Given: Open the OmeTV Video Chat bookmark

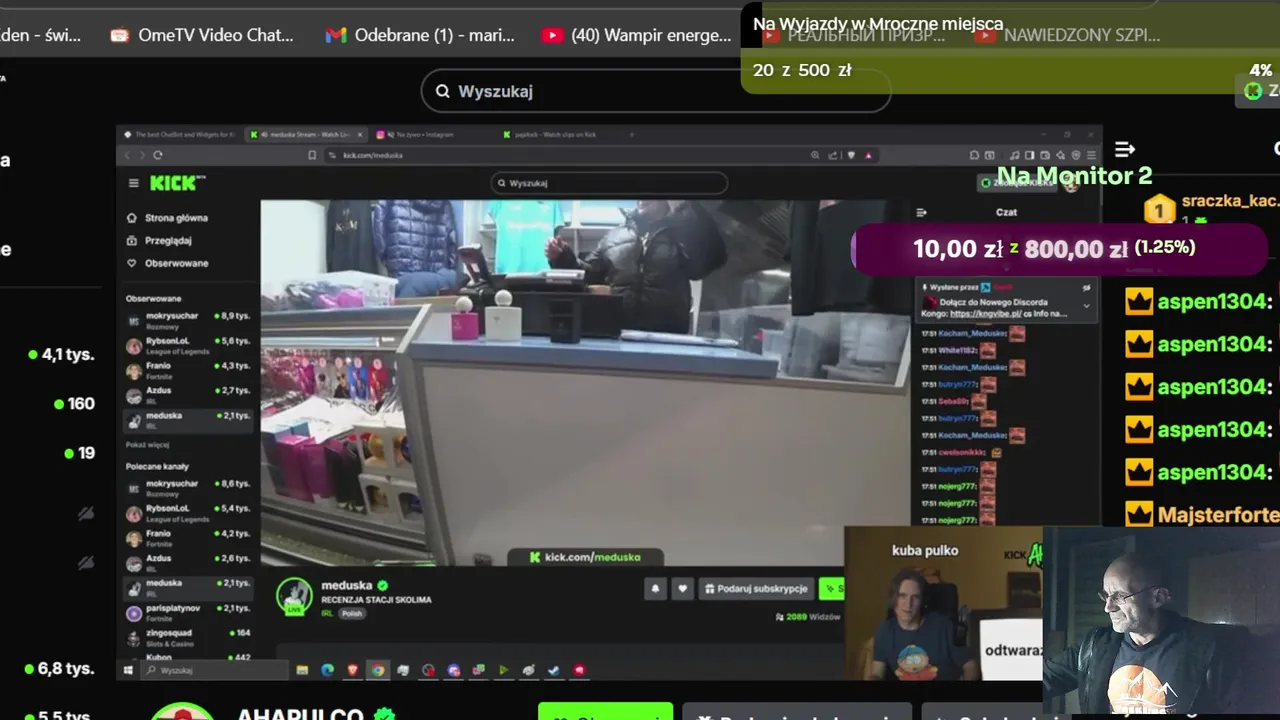Looking at the screenshot, I should (x=202, y=35).
